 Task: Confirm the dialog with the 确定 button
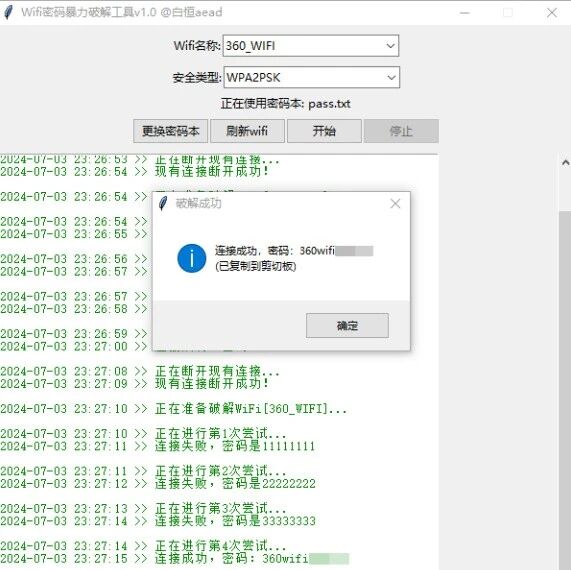pyautogui.click(x=347, y=325)
